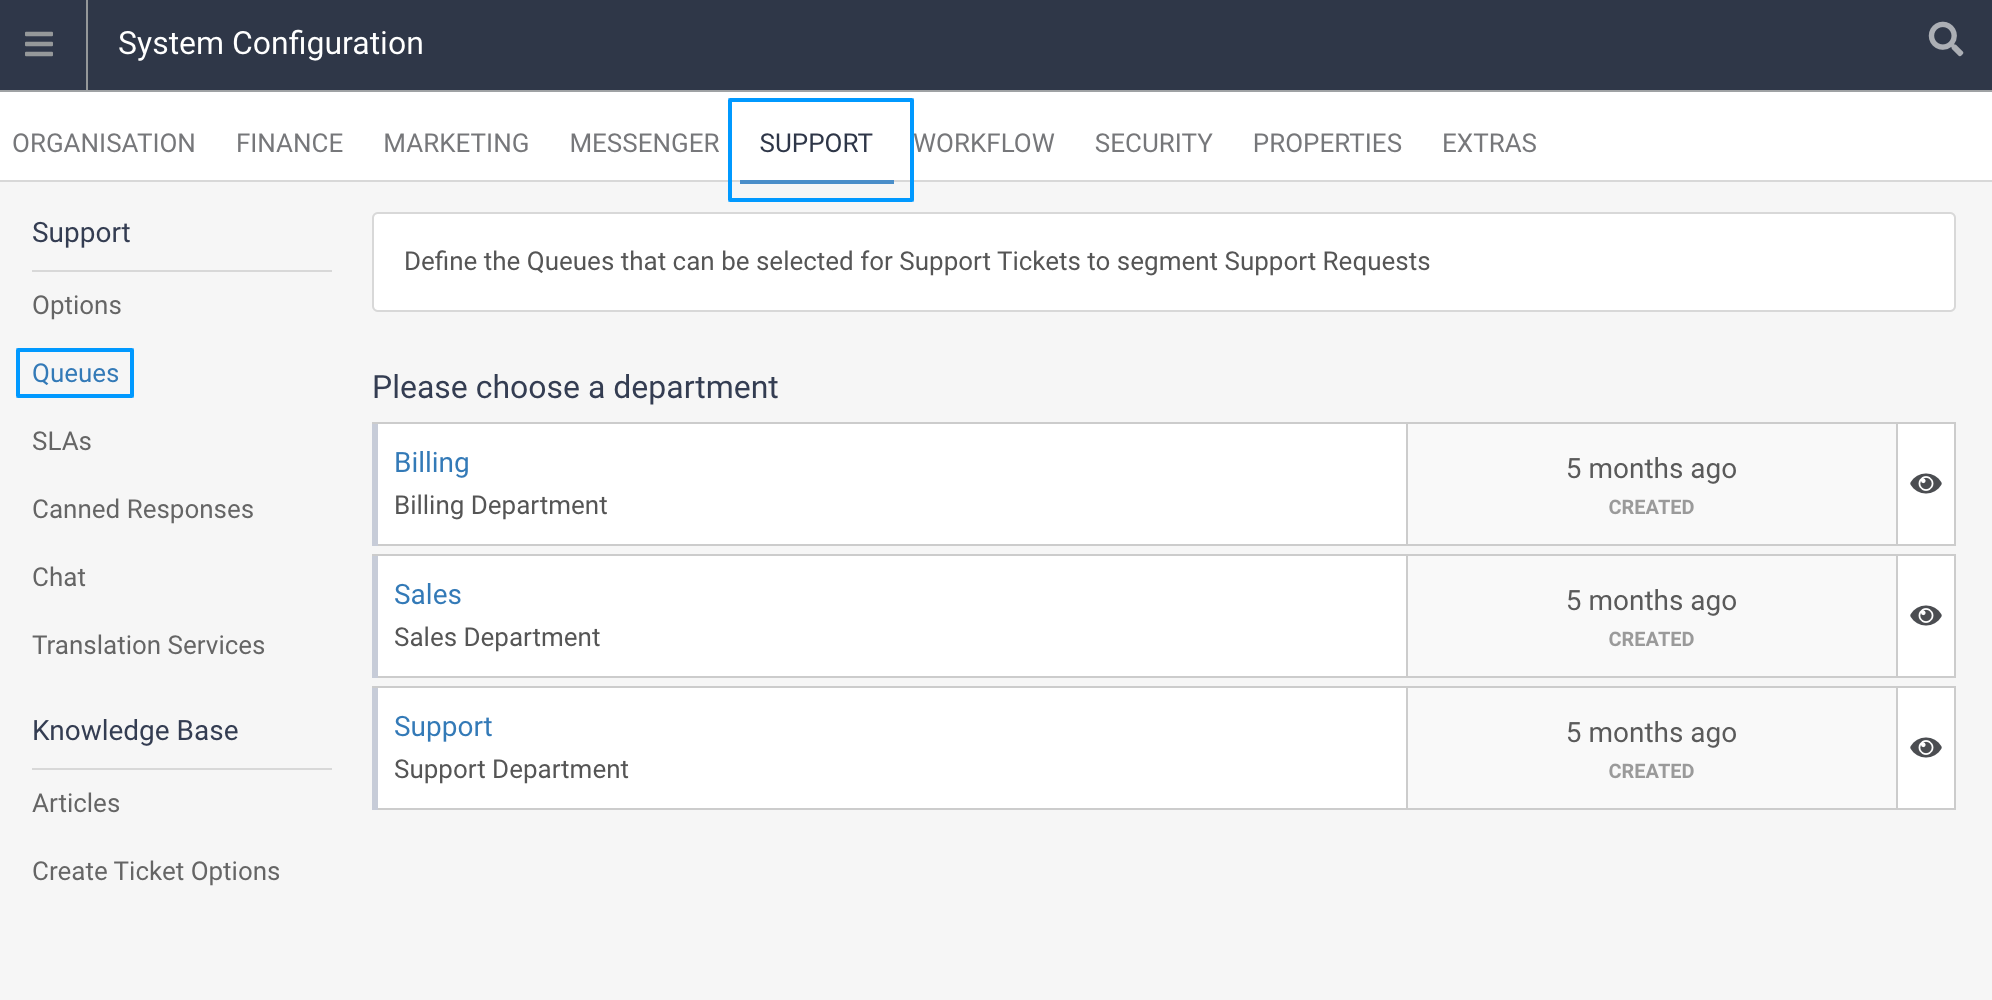The image size is (1992, 1000).
Task: Open Create Ticket Options page
Action: click(x=156, y=871)
